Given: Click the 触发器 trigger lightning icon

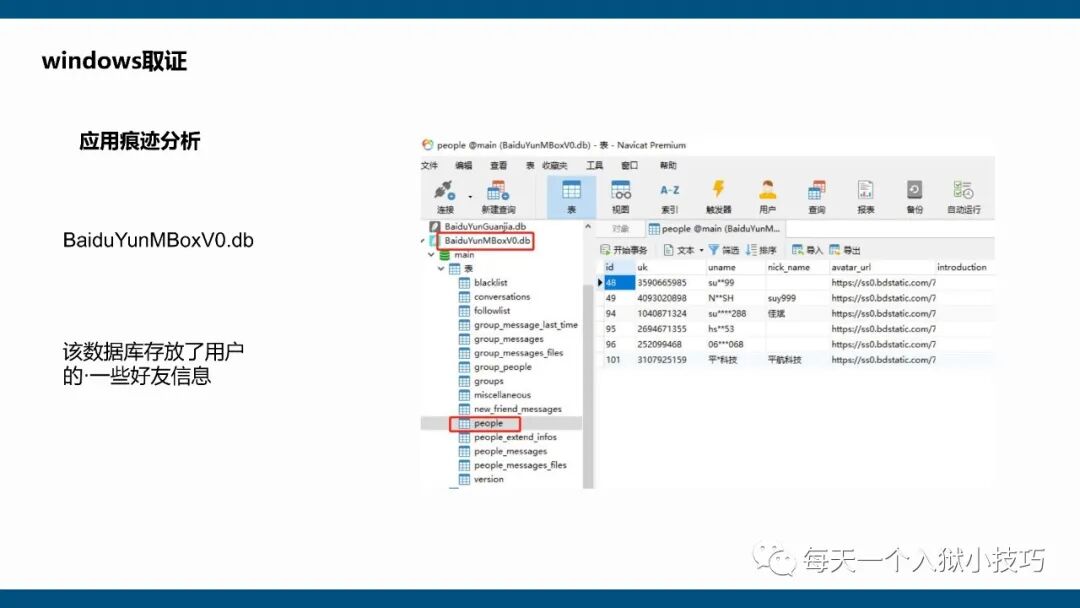Looking at the screenshot, I should pos(718,196).
